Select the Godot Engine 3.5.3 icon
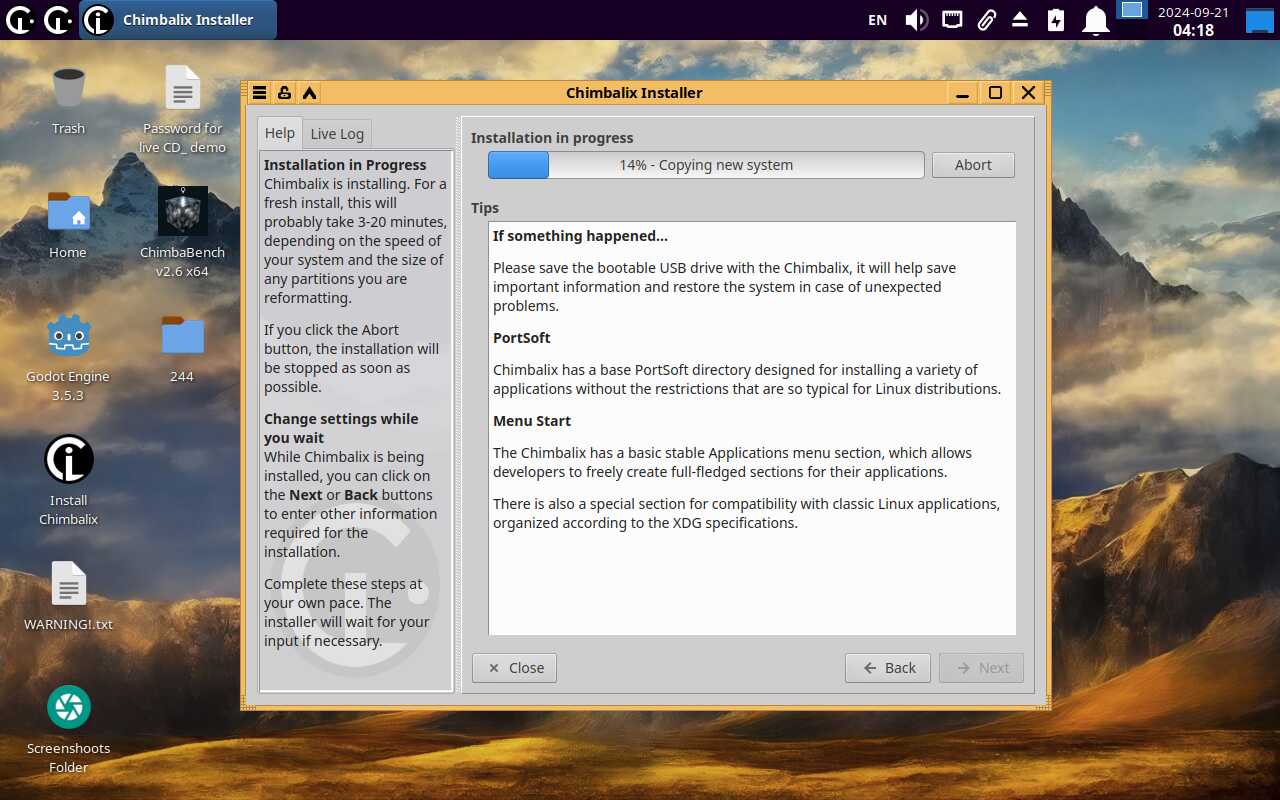The width and height of the screenshot is (1280, 800). pos(68,357)
